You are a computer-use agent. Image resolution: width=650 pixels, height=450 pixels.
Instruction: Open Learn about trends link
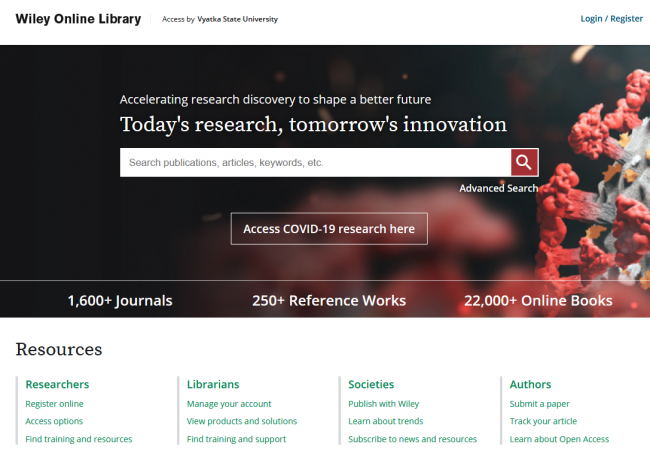coord(386,421)
